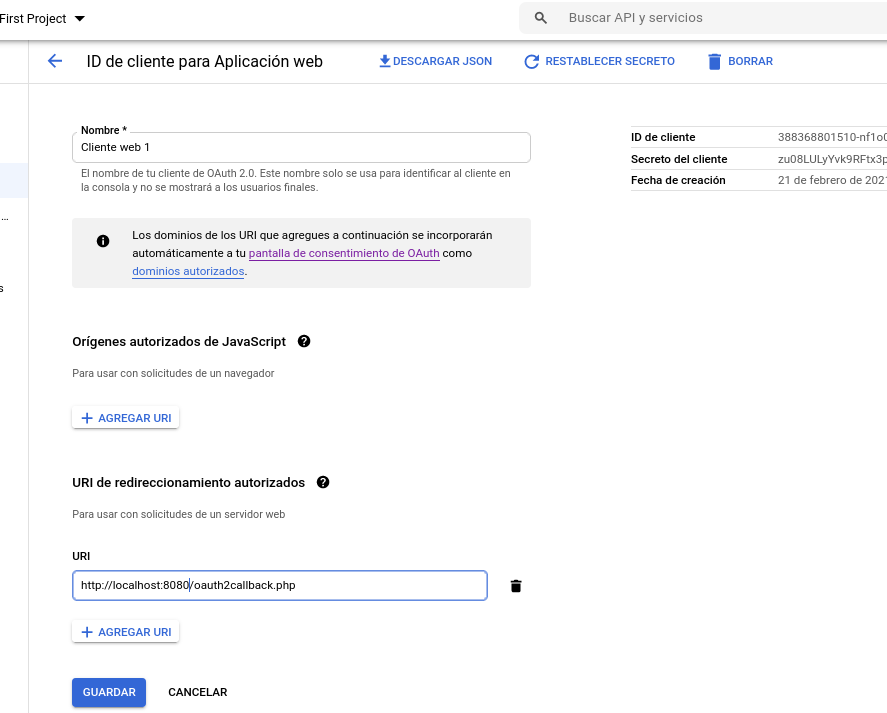This screenshot has height=713, width=887.
Task: Click the refresh icon beside RESTABLECER SECRETO
Action: click(530, 61)
